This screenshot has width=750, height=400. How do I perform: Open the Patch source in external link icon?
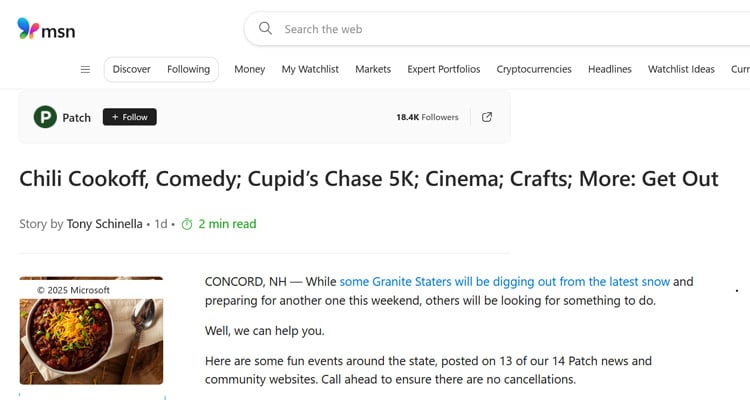(x=487, y=117)
